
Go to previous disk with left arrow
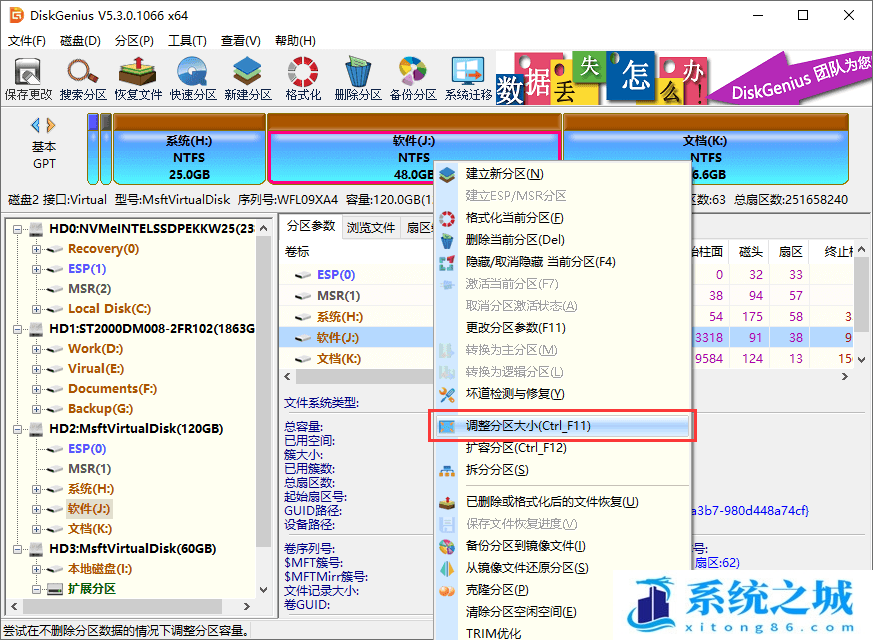click(36, 125)
